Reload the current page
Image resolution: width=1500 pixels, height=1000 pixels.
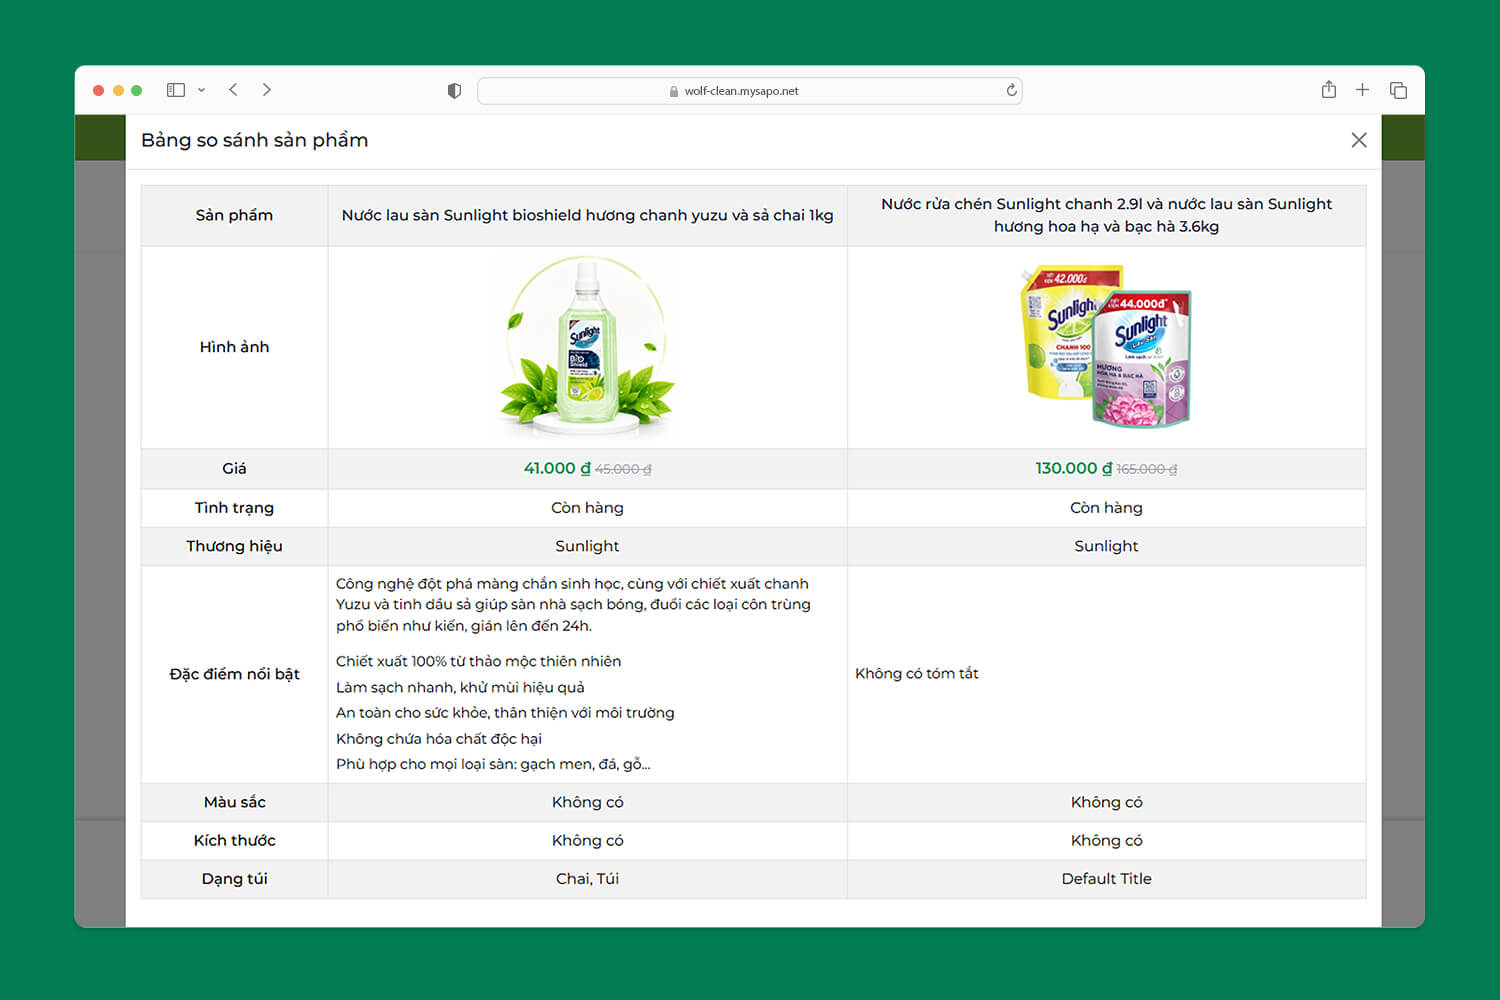pyautogui.click(x=1011, y=90)
